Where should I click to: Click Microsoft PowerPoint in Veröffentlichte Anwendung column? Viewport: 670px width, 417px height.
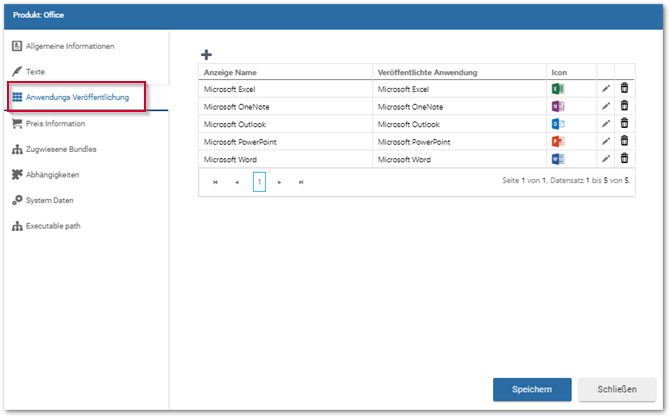tap(414, 142)
